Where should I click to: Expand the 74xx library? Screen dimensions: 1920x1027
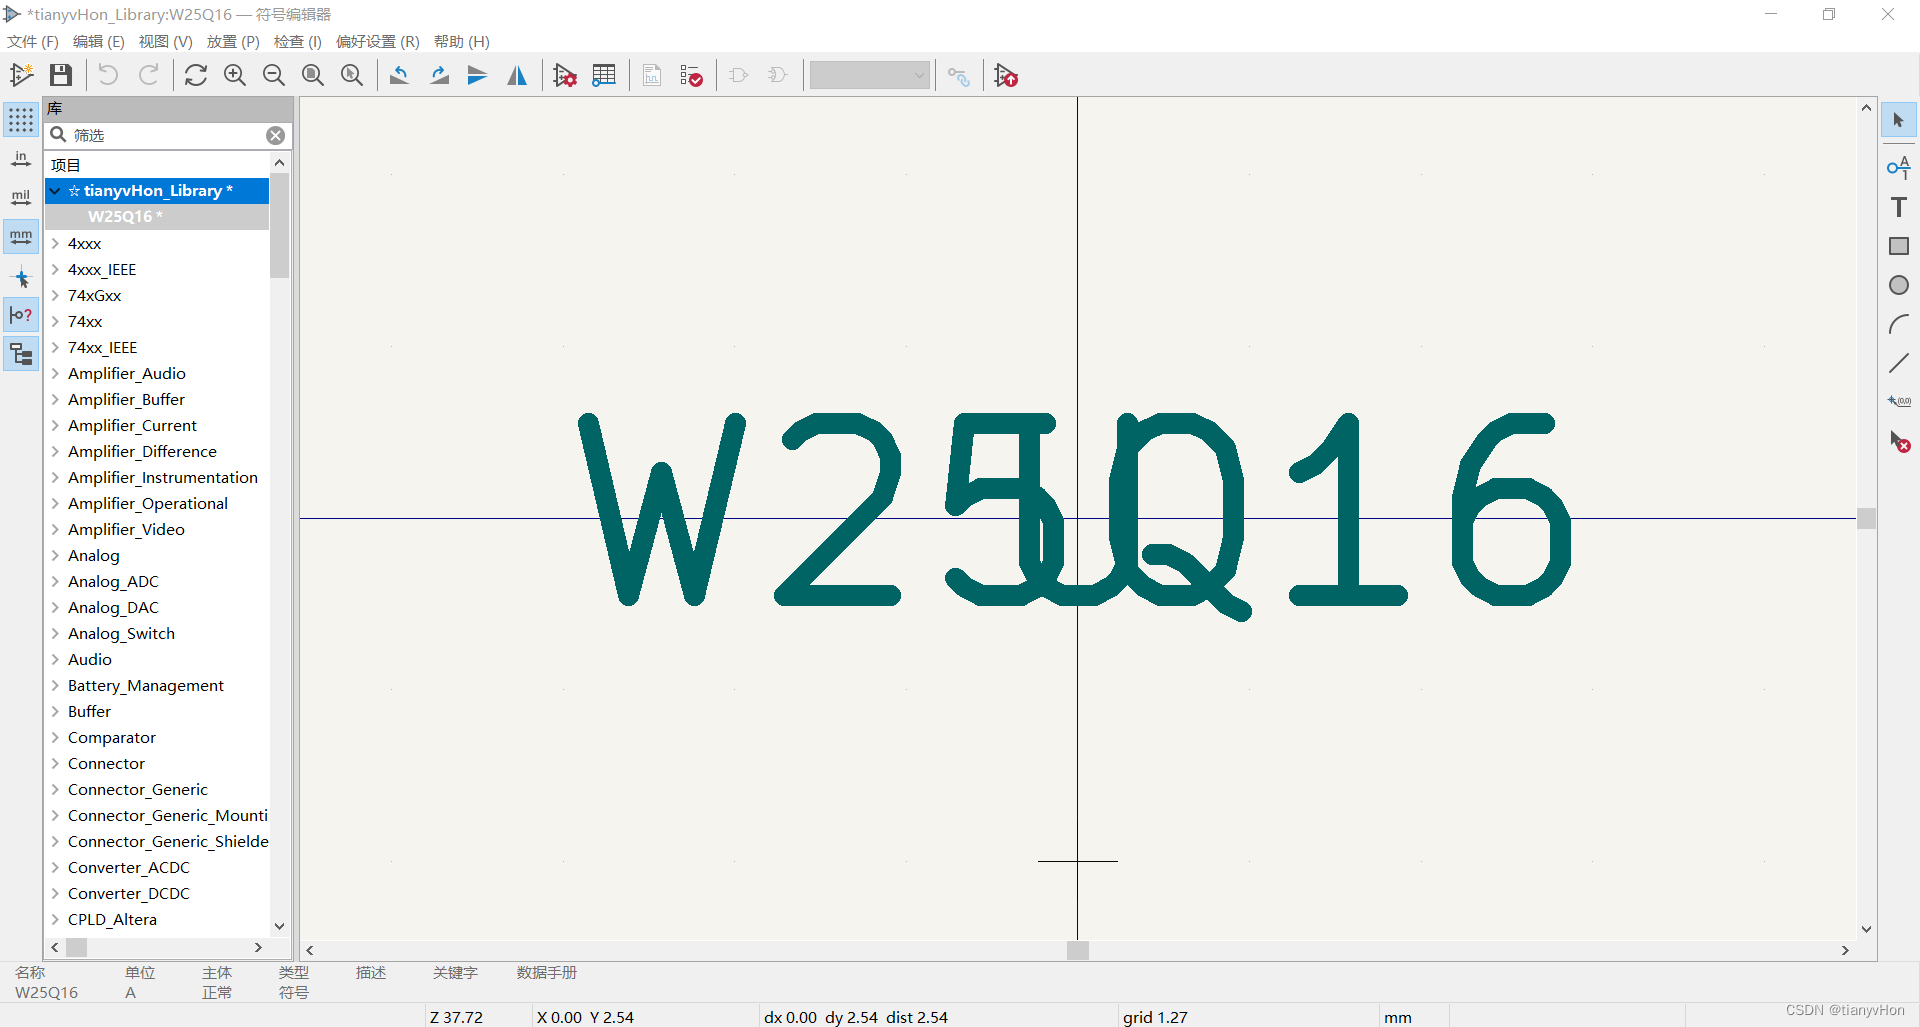point(55,321)
